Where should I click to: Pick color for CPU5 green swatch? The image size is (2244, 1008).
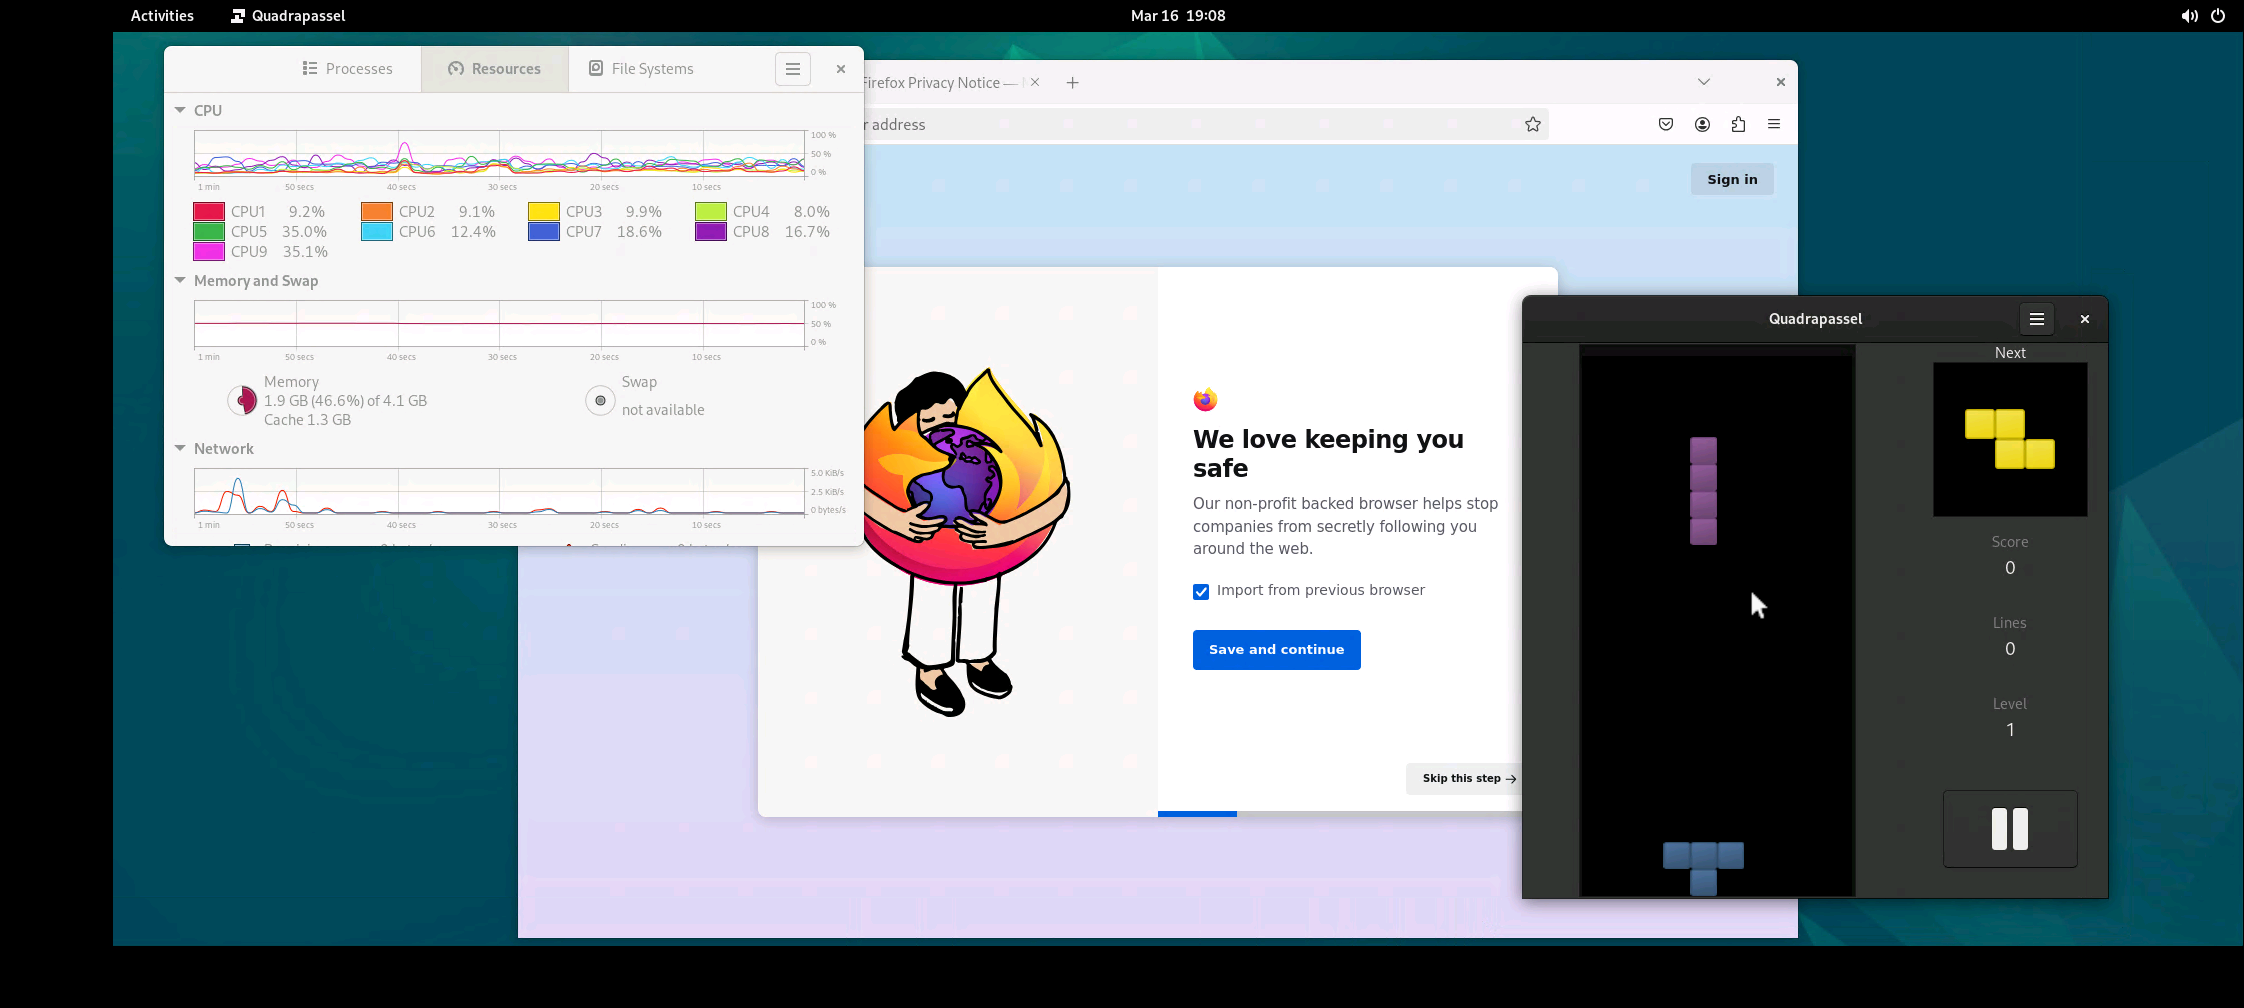209,232
